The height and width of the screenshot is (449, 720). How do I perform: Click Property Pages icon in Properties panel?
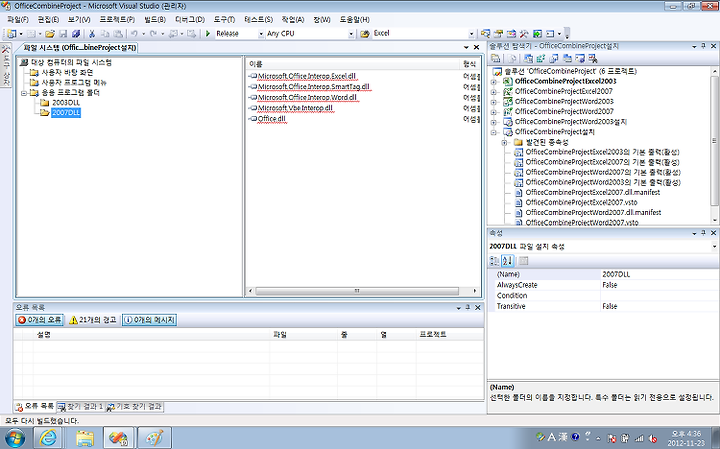(523, 261)
